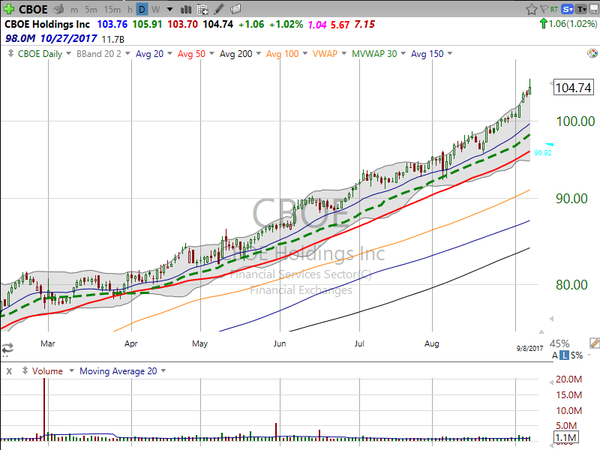600x450 pixels.
Task: Flag the CBOE symbol with the flag icon
Action: (544, 9)
